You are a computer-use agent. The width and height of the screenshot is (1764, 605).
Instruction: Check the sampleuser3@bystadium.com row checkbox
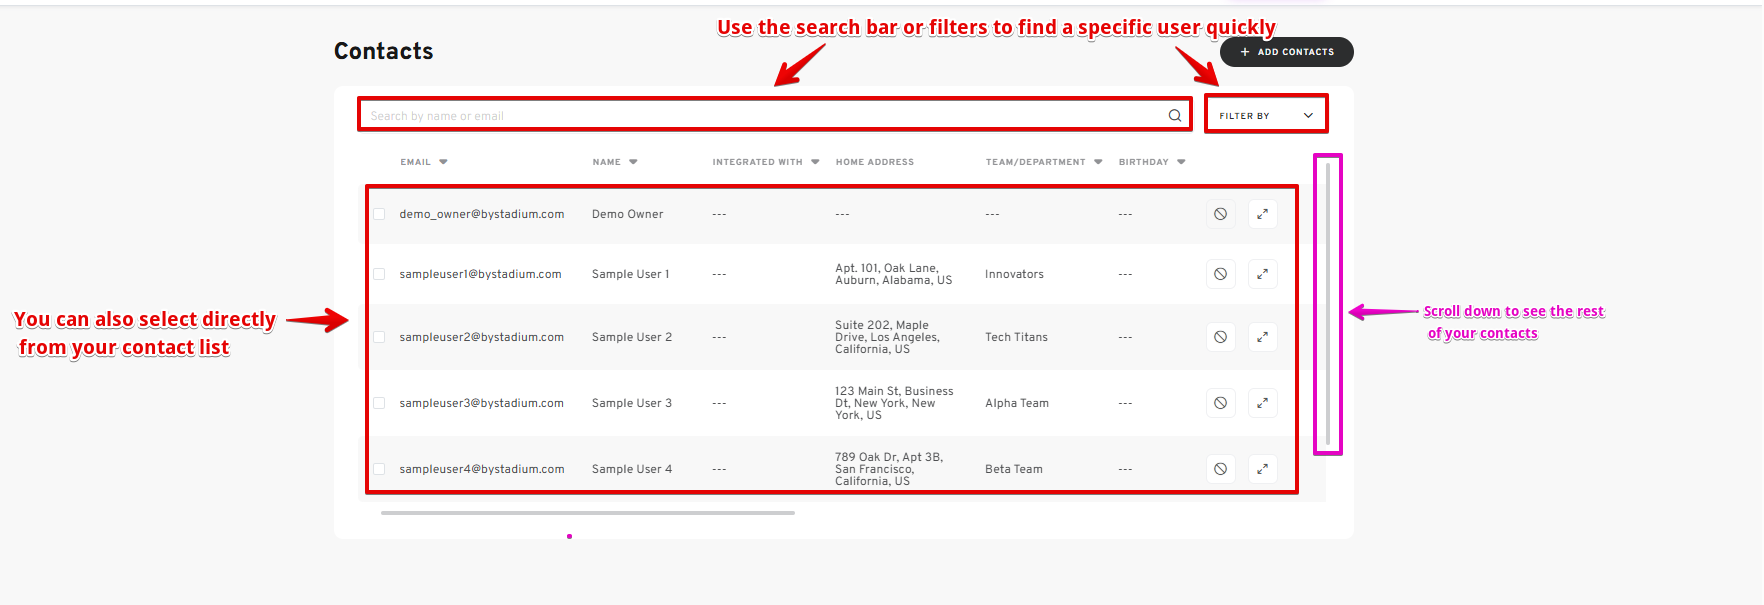point(379,403)
